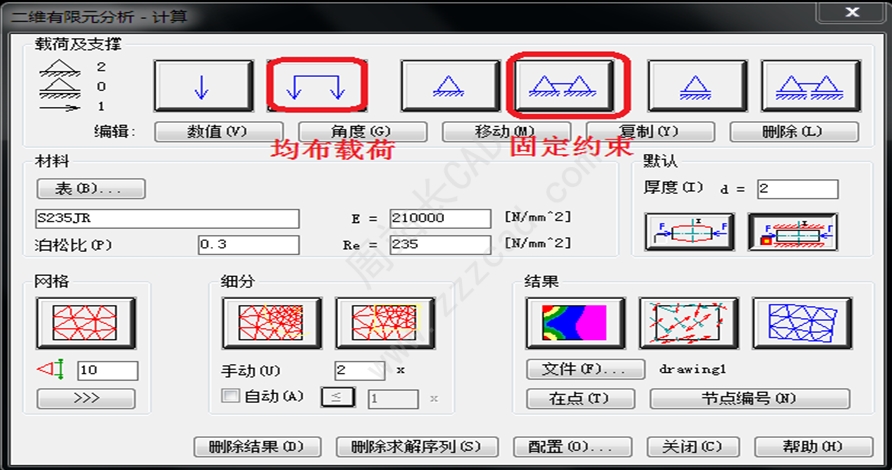
Task: Show the principal stress arrows result
Action: 688,323
